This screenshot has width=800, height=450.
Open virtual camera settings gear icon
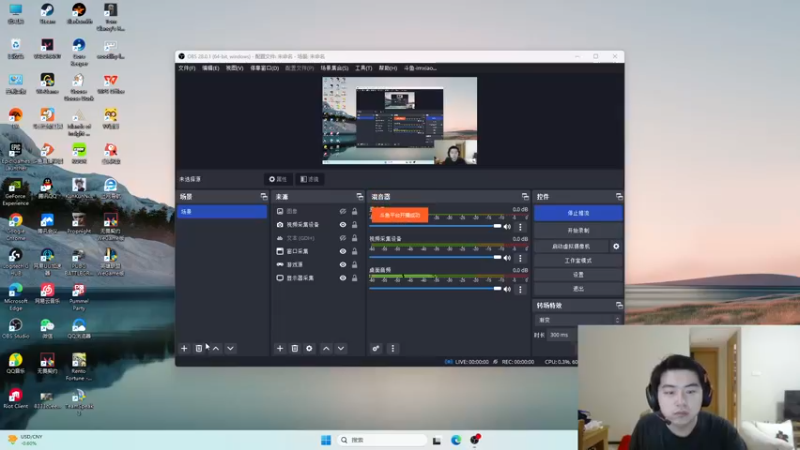(616, 246)
